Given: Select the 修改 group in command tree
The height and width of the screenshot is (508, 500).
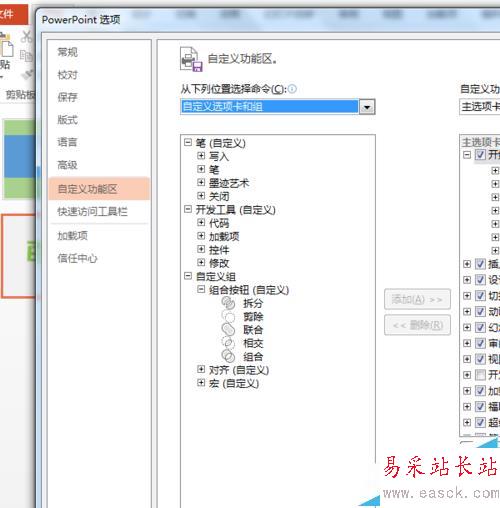Looking at the screenshot, I should (x=219, y=263).
